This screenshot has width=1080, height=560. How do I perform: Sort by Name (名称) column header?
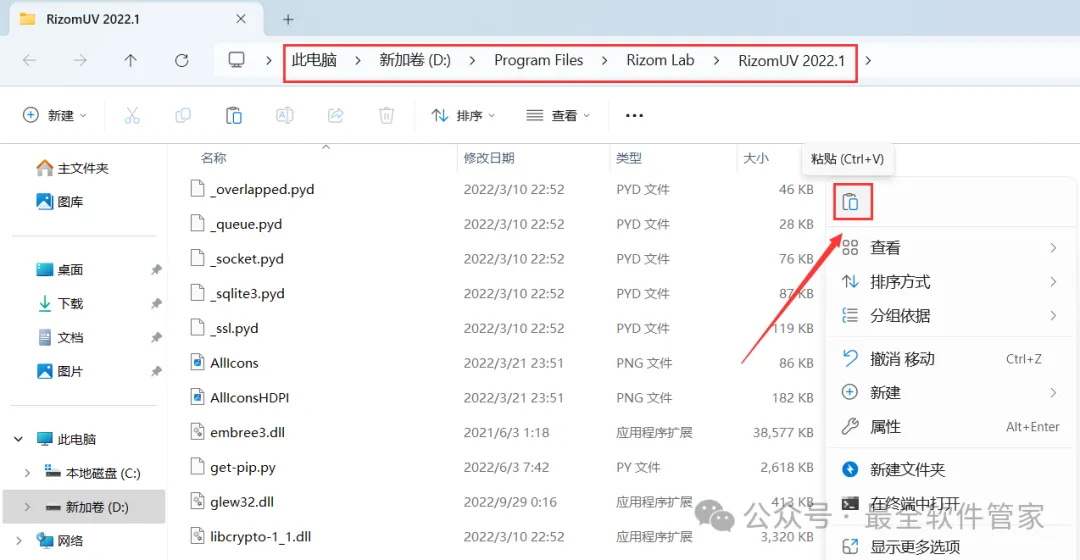[x=214, y=158]
